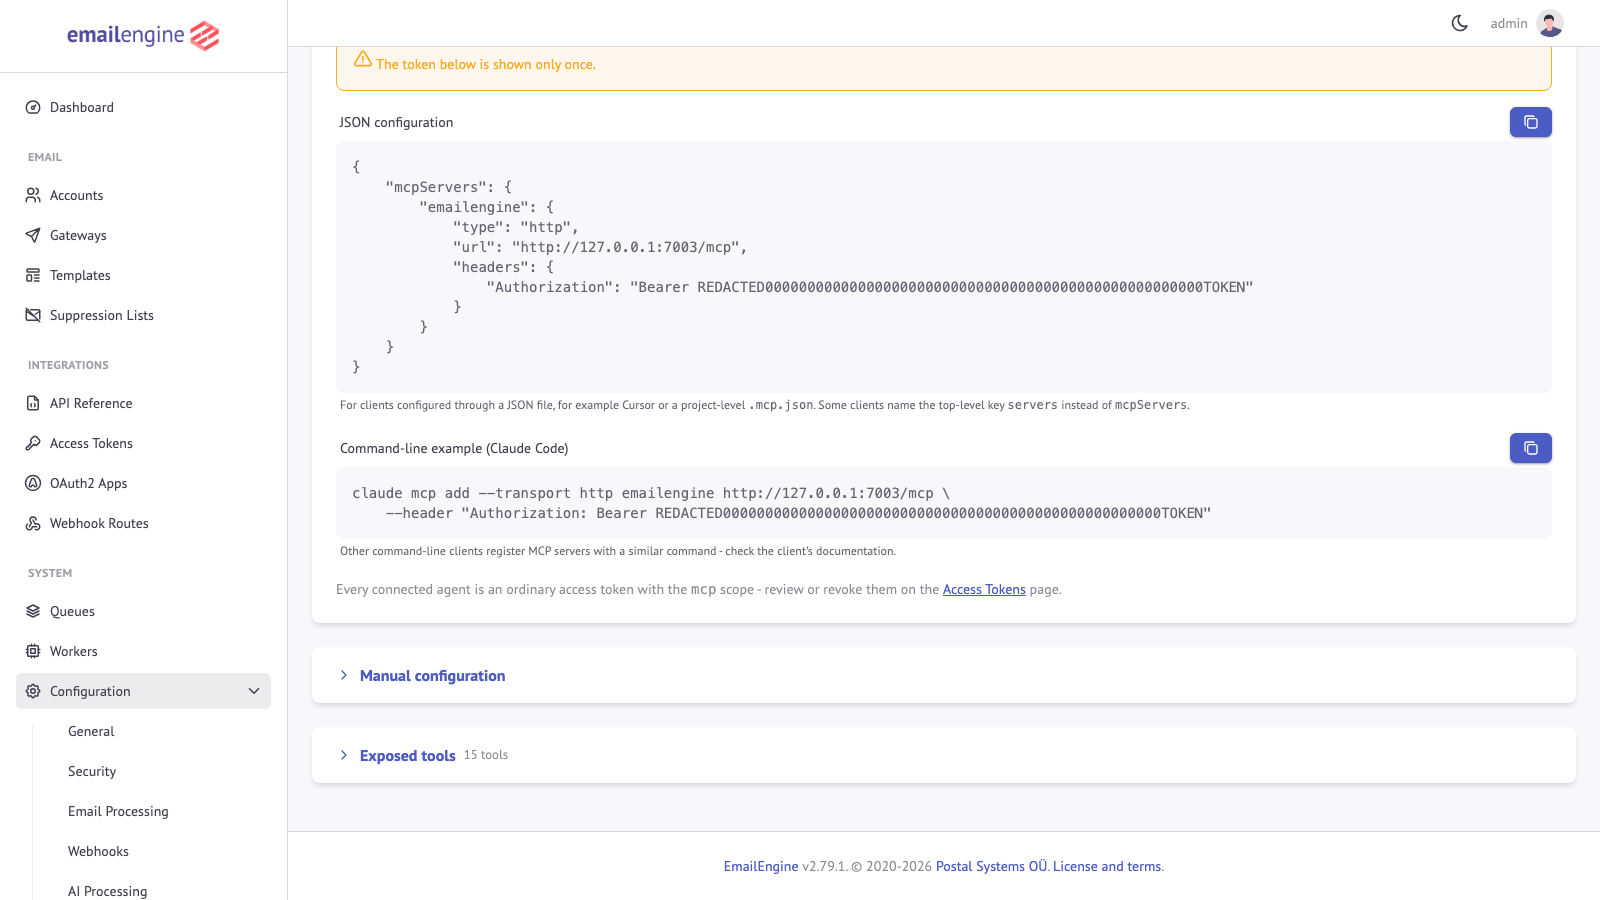Expand Manual configuration chevron
Viewport: 1600px width, 900px height.
tap(344, 675)
